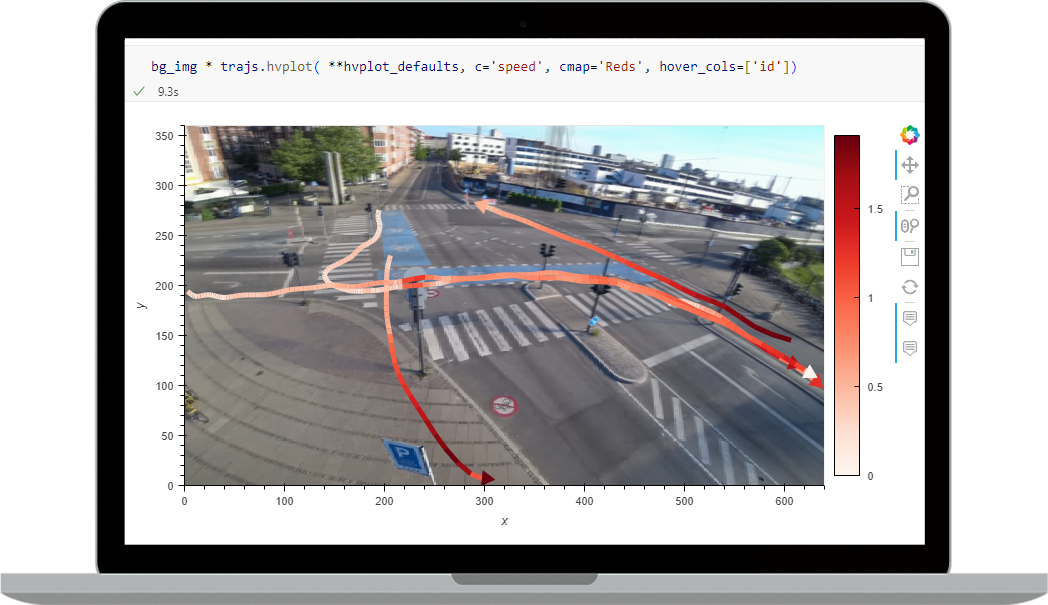Viewport: 1048px width, 605px height.
Task: Click the Reds speed colorbar
Action: point(846,305)
